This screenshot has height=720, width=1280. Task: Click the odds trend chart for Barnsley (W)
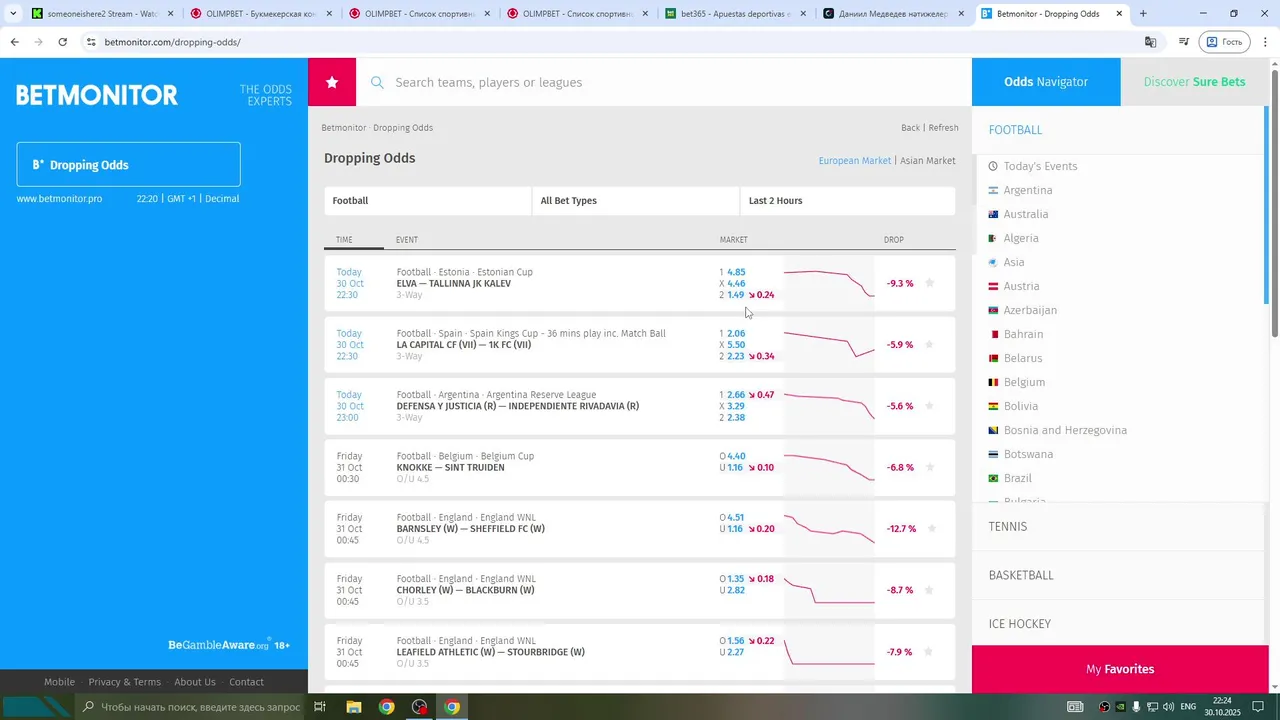tap(829, 528)
